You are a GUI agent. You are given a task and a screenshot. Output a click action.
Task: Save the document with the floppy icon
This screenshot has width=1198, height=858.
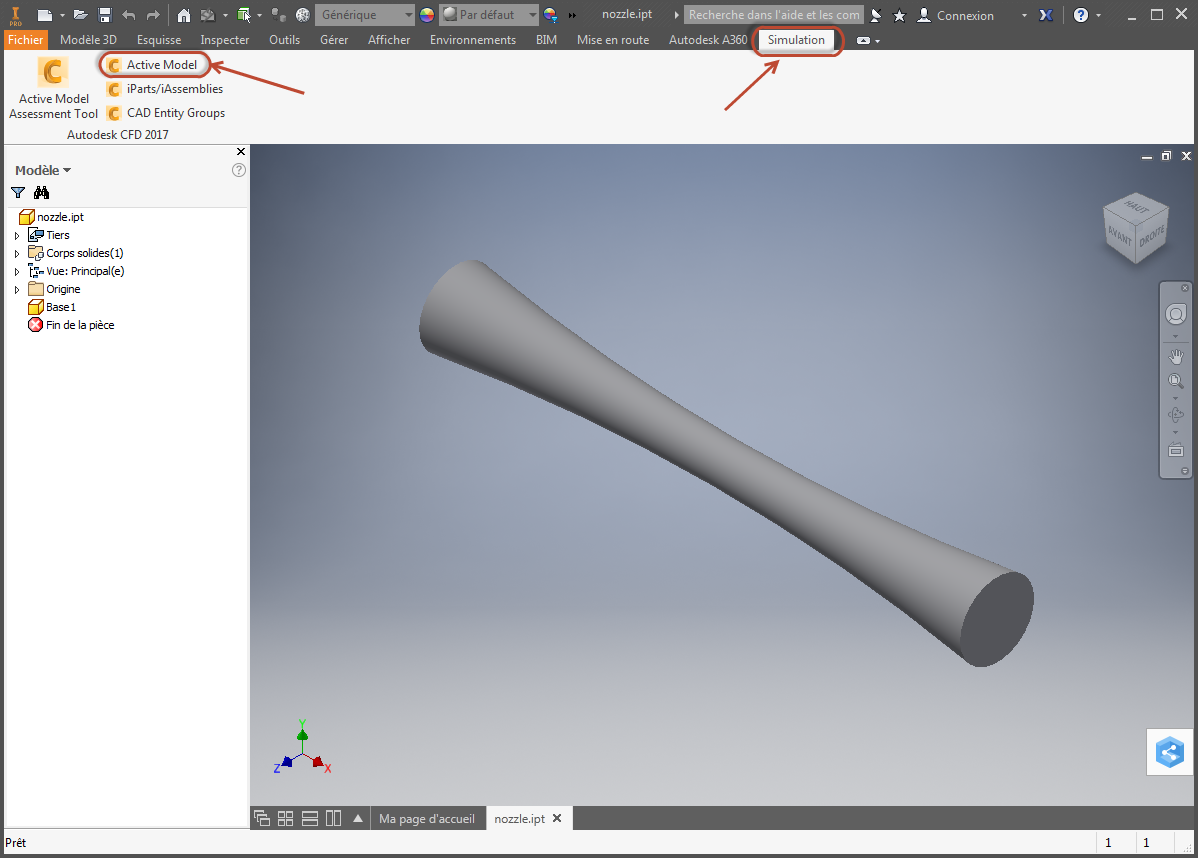pyautogui.click(x=105, y=15)
